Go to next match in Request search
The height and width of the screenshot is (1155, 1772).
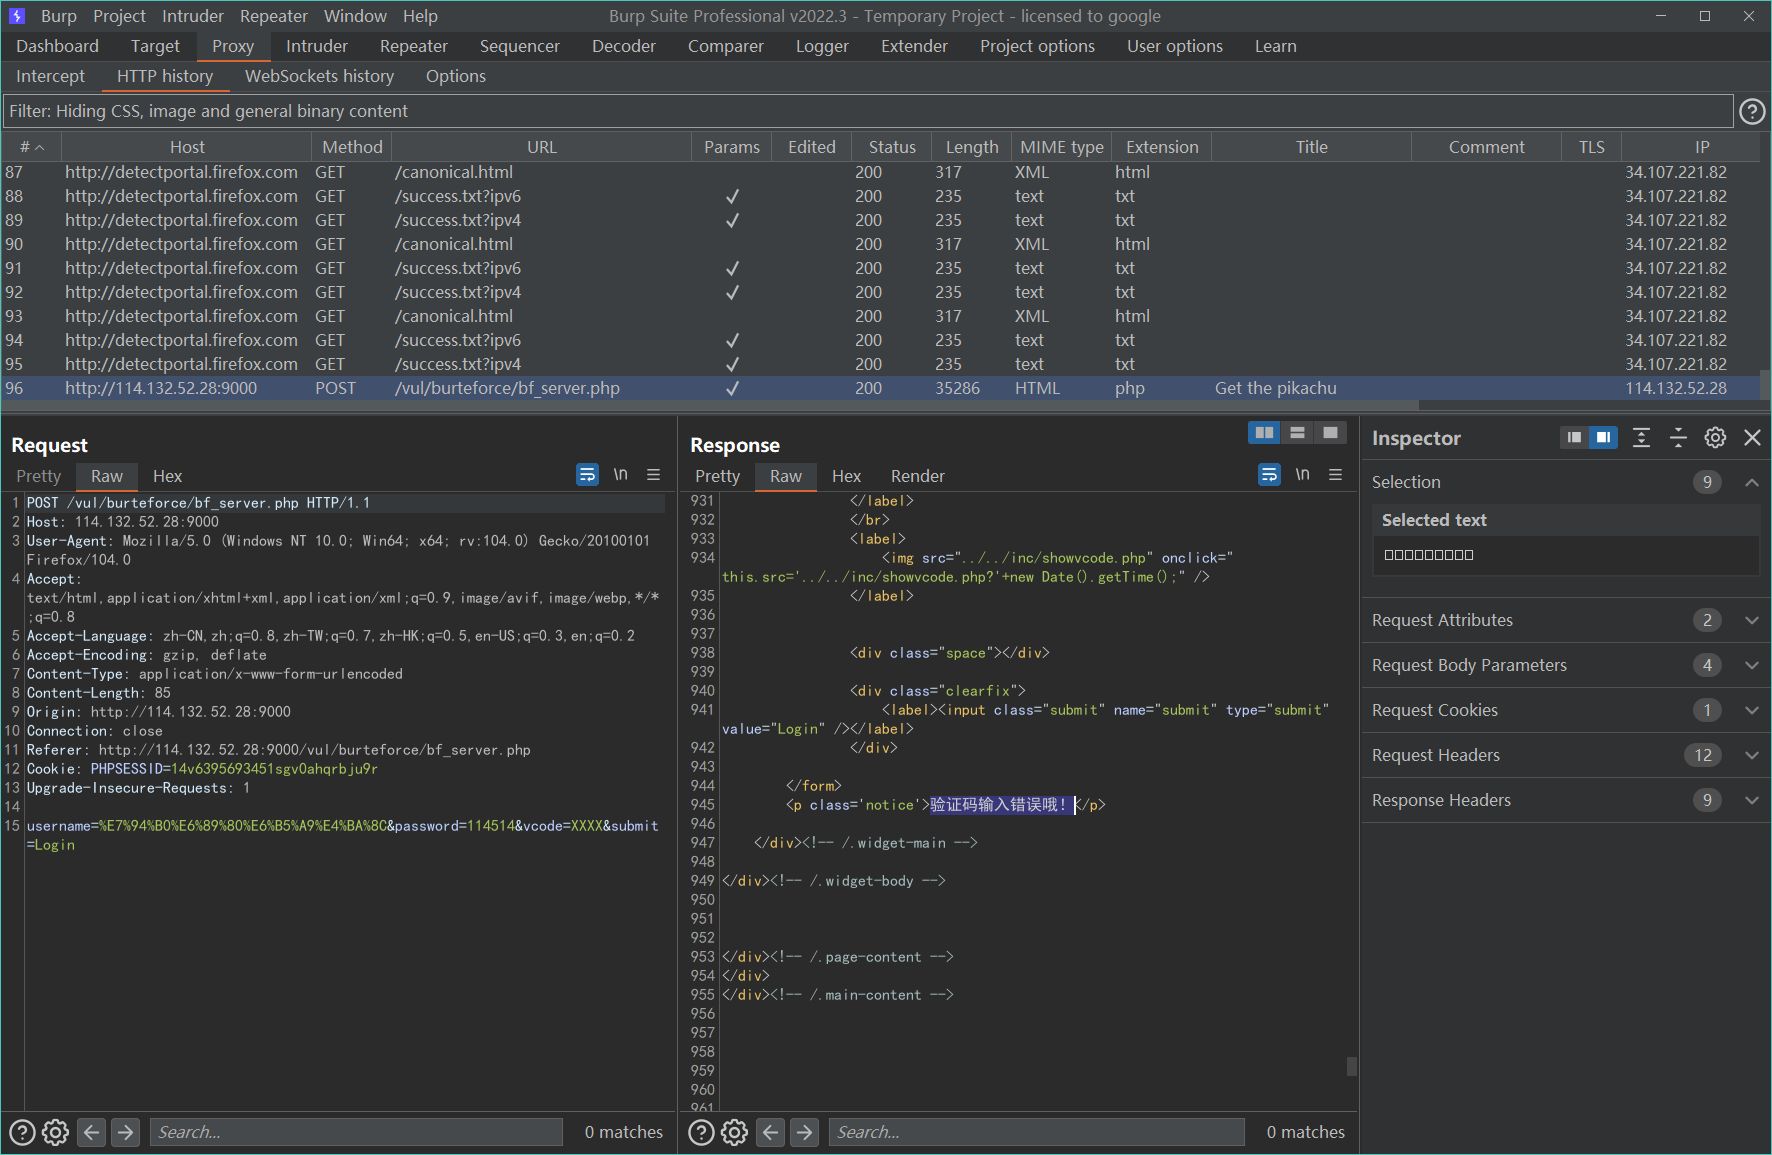point(125,1132)
